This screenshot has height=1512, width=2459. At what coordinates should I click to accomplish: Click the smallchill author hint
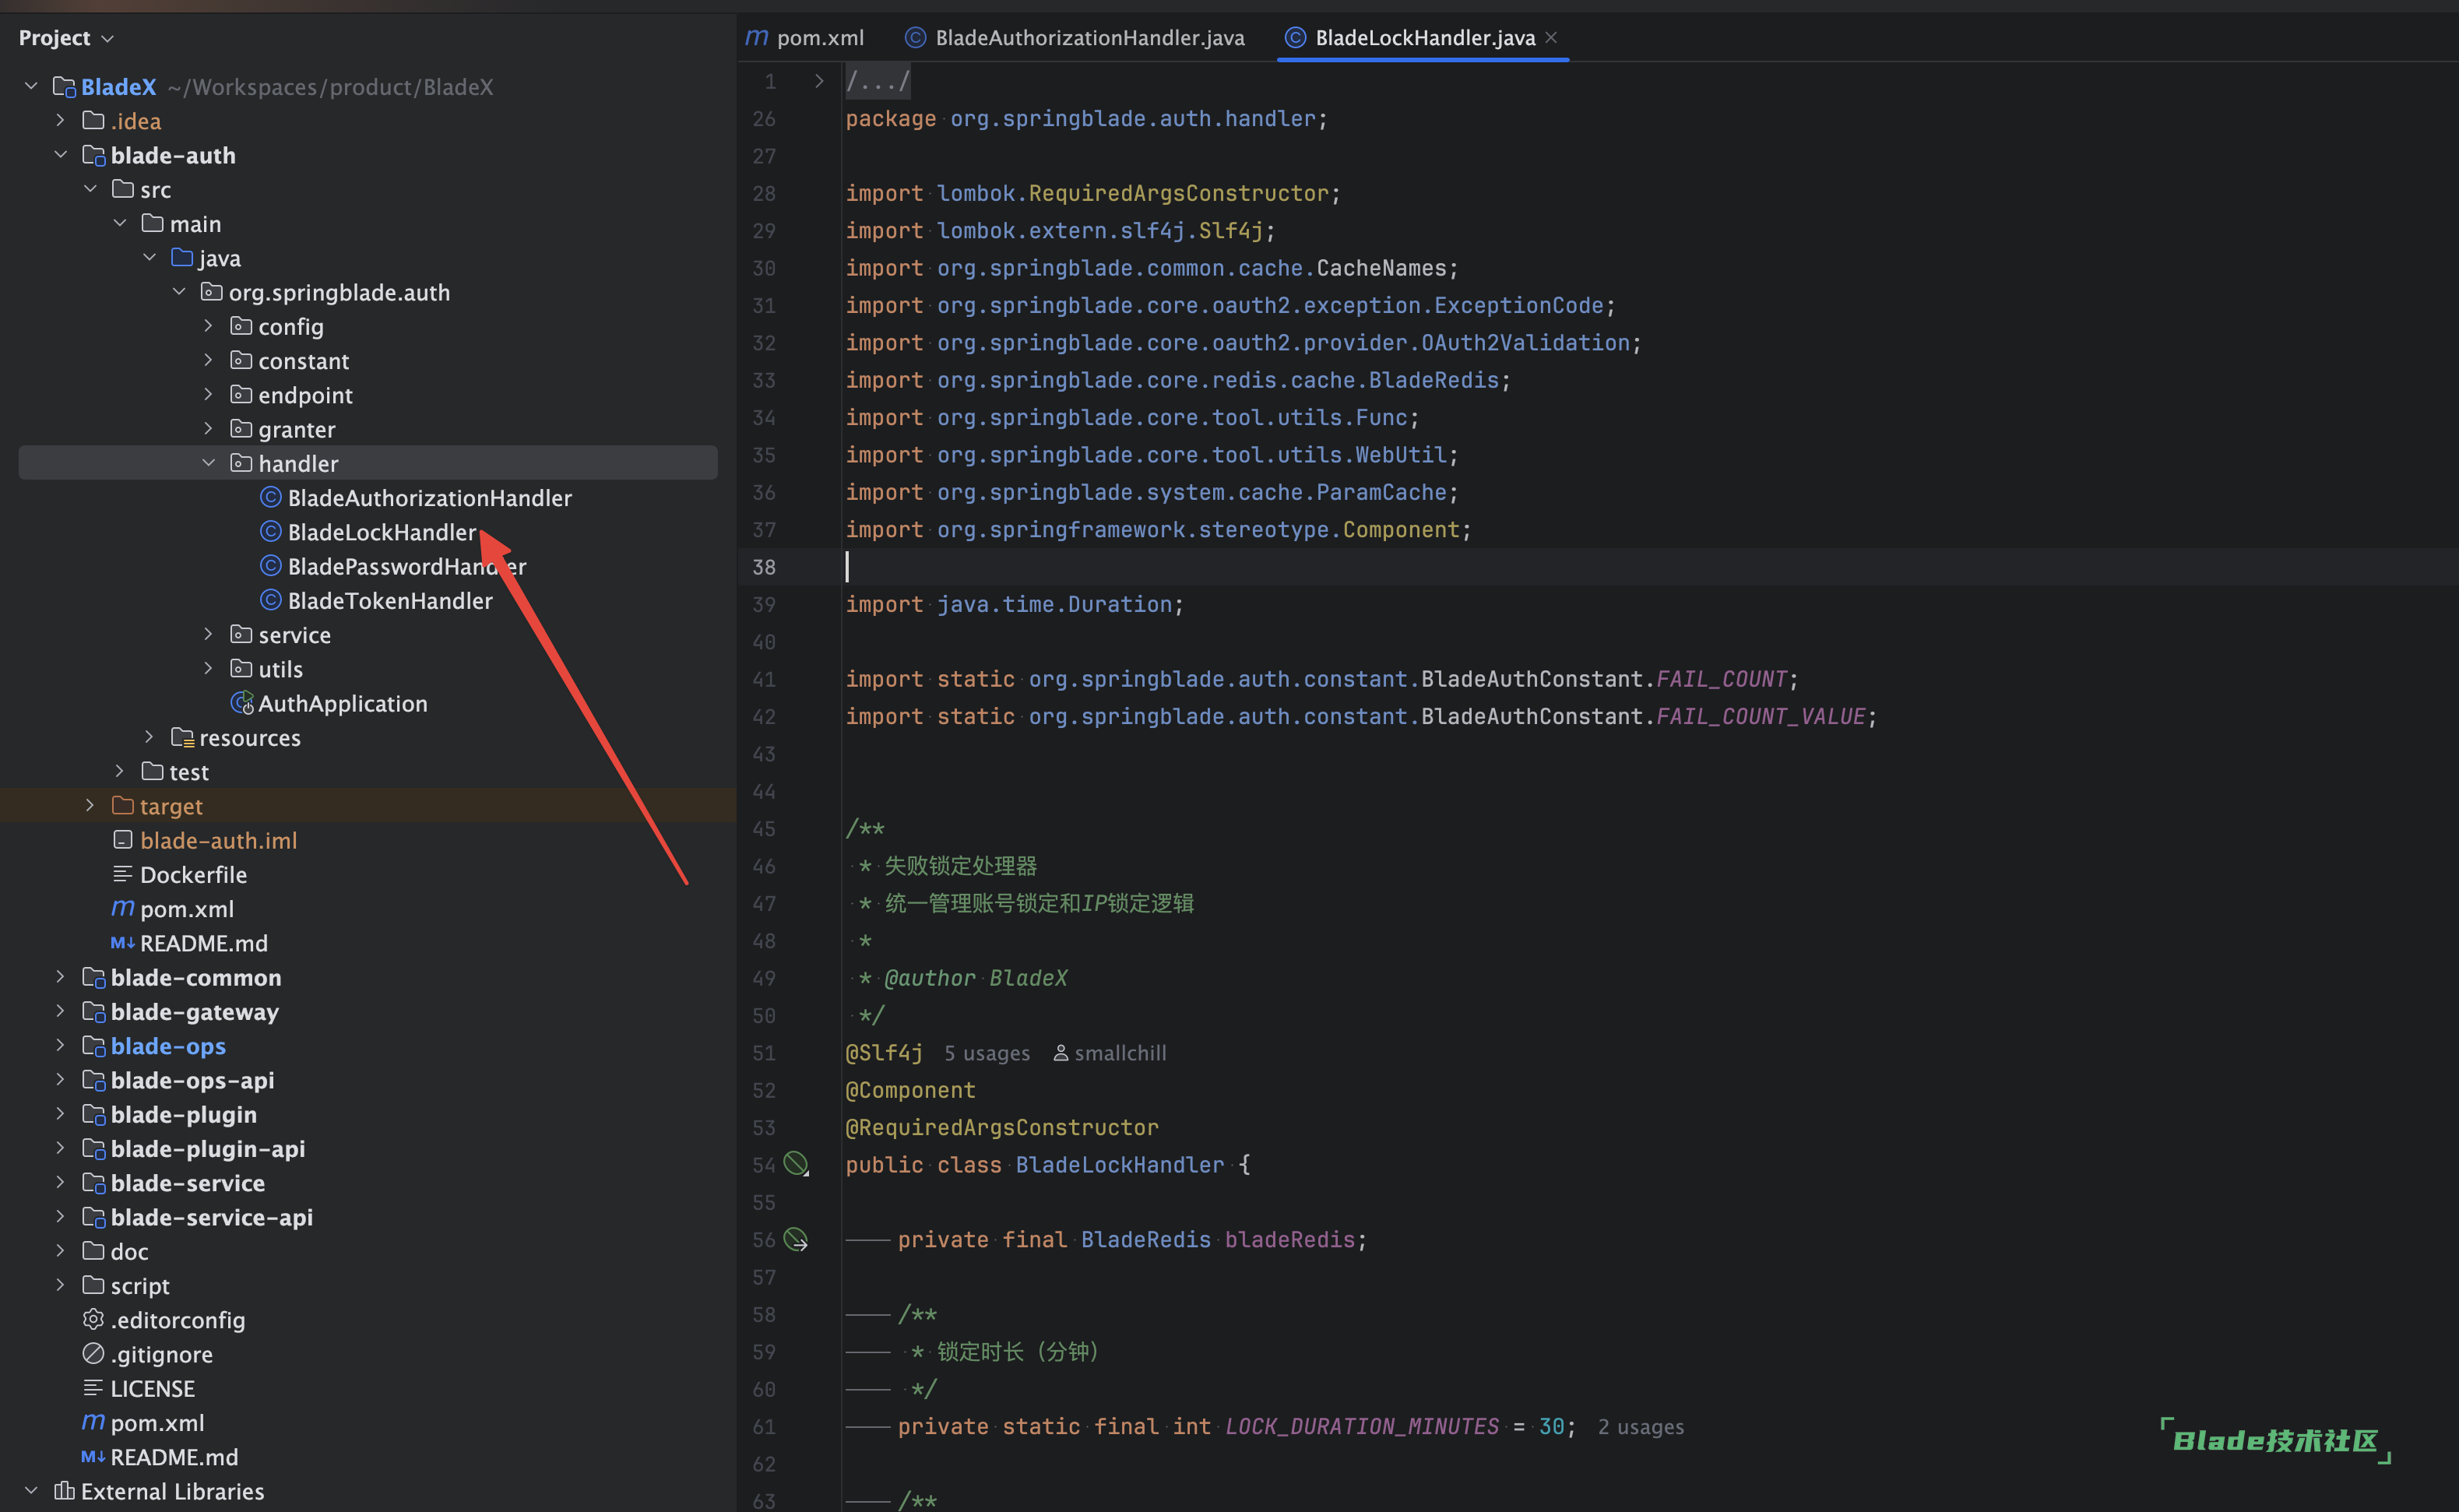(x=1109, y=1053)
